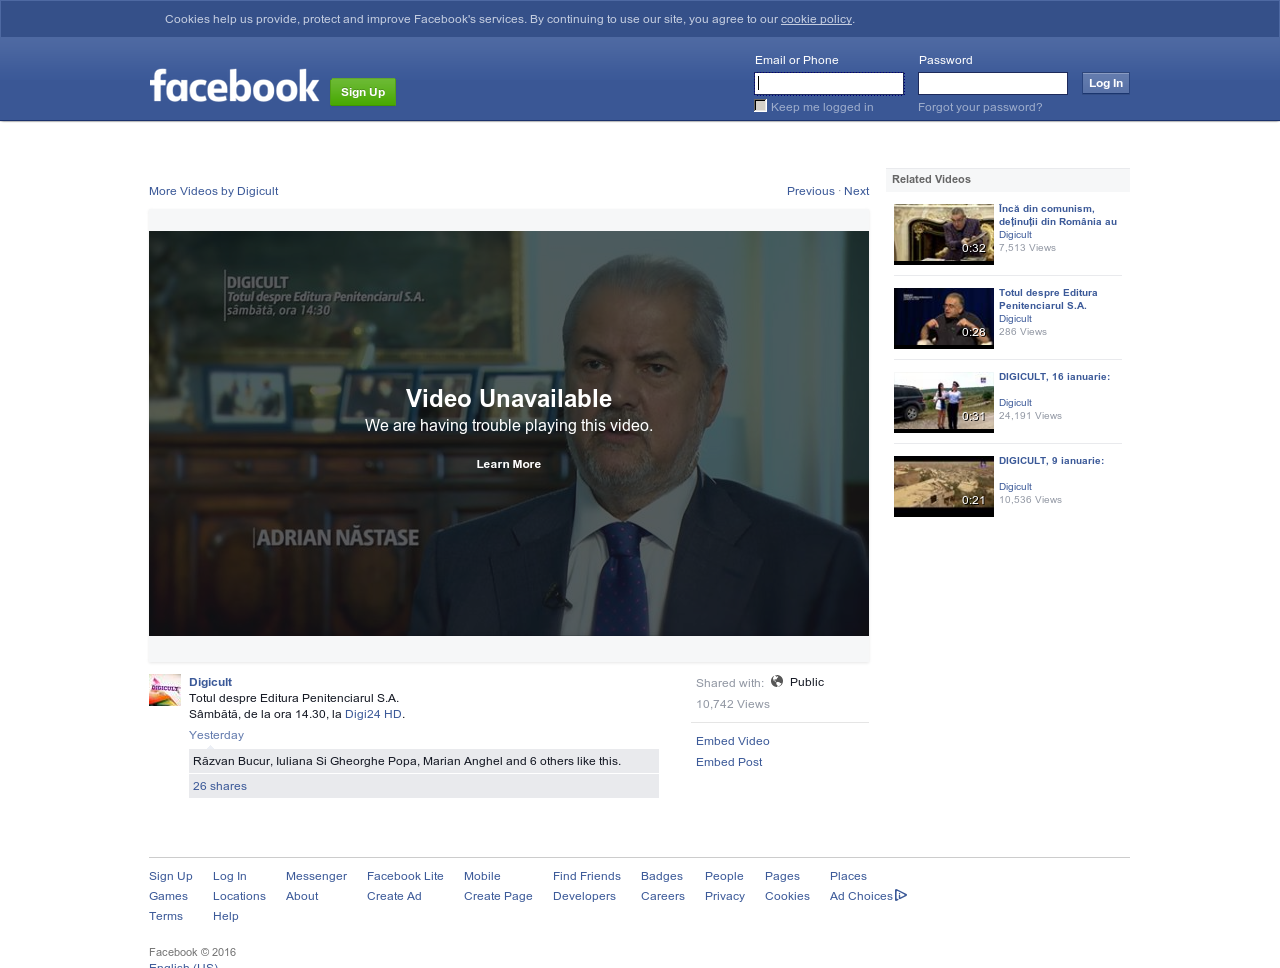The width and height of the screenshot is (1280, 968).
Task: Open Messenger footer link
Action: pyautogui.click(x=316, y=876)
